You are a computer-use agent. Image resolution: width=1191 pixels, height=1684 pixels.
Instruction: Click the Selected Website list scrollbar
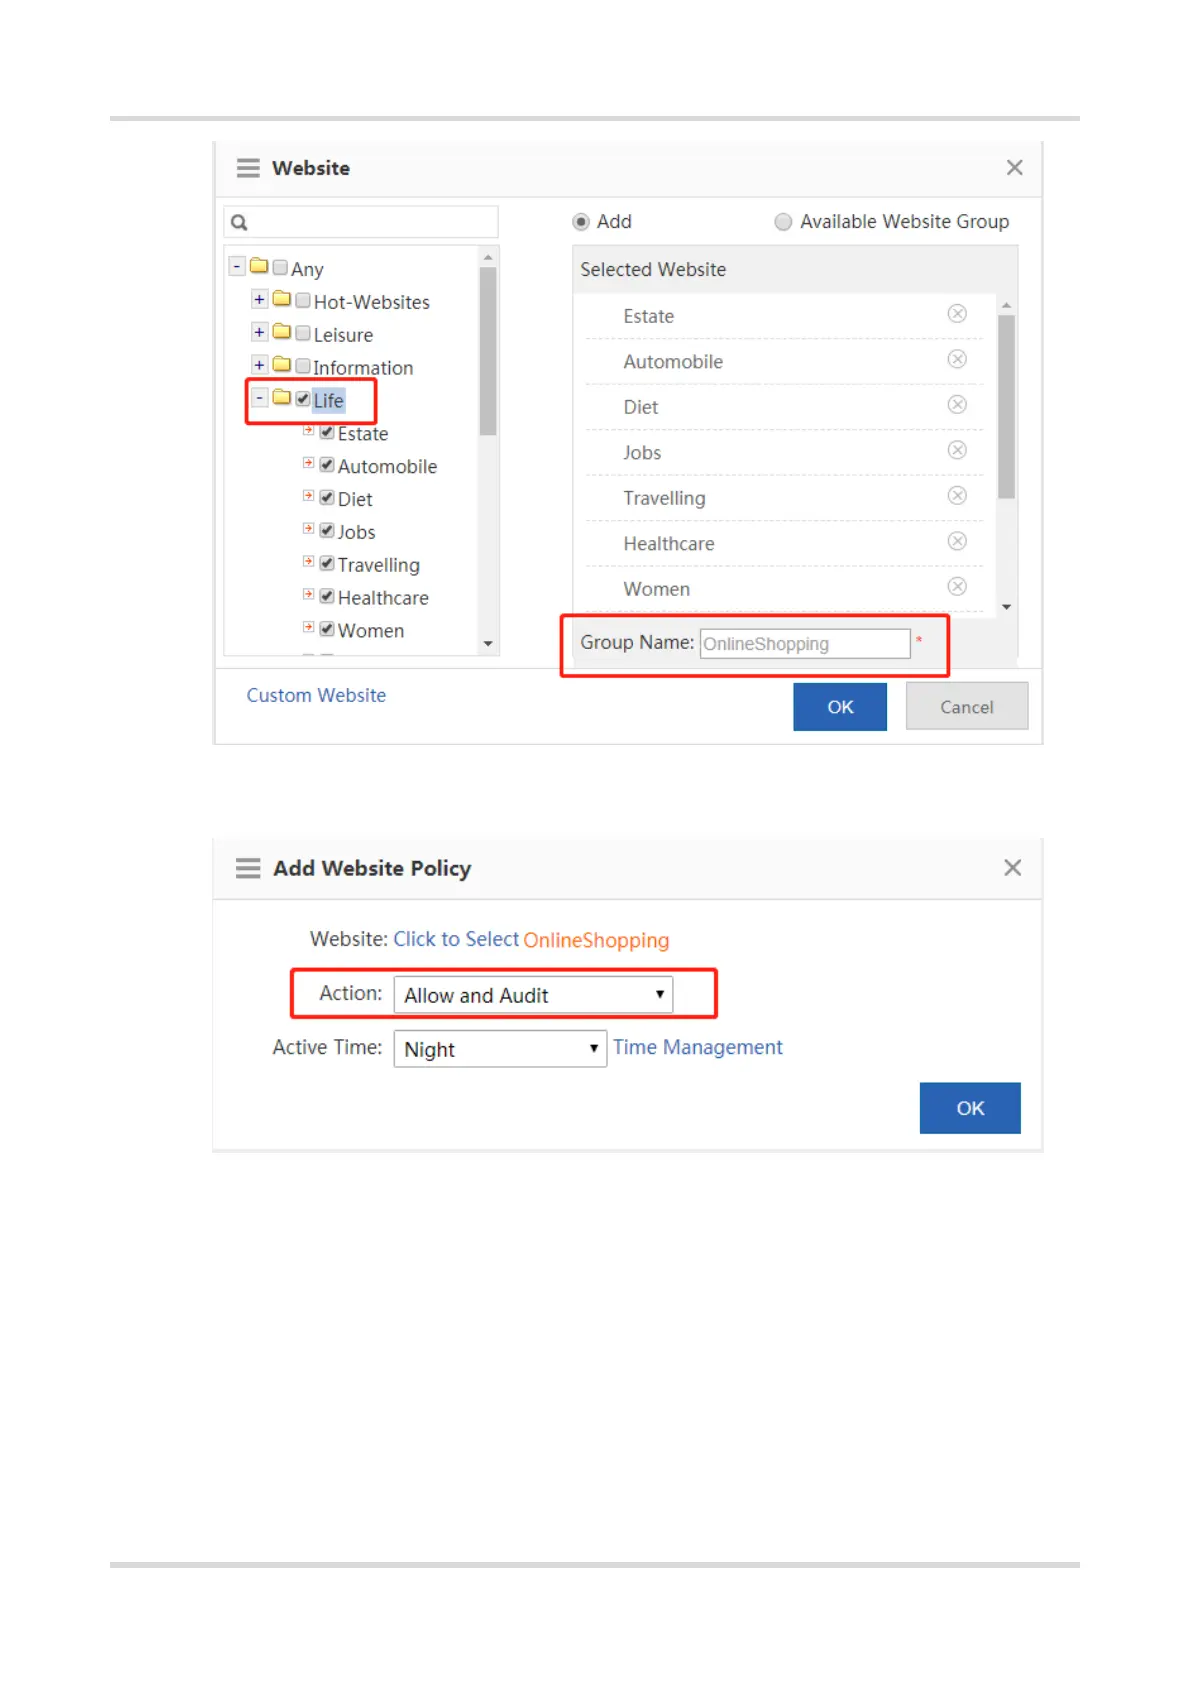point(1006,406)
